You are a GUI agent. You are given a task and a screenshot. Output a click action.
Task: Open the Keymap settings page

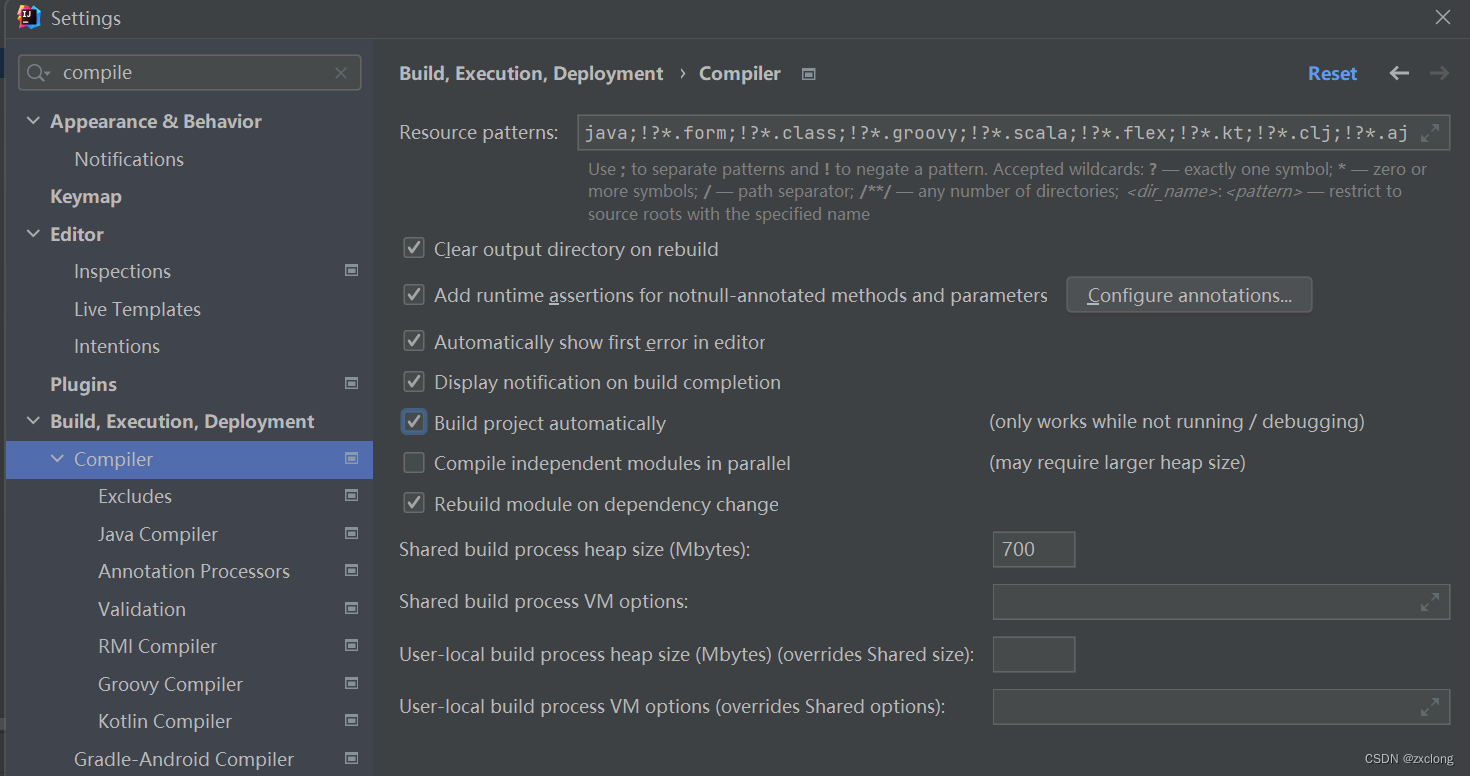click(x=86, y=197)
